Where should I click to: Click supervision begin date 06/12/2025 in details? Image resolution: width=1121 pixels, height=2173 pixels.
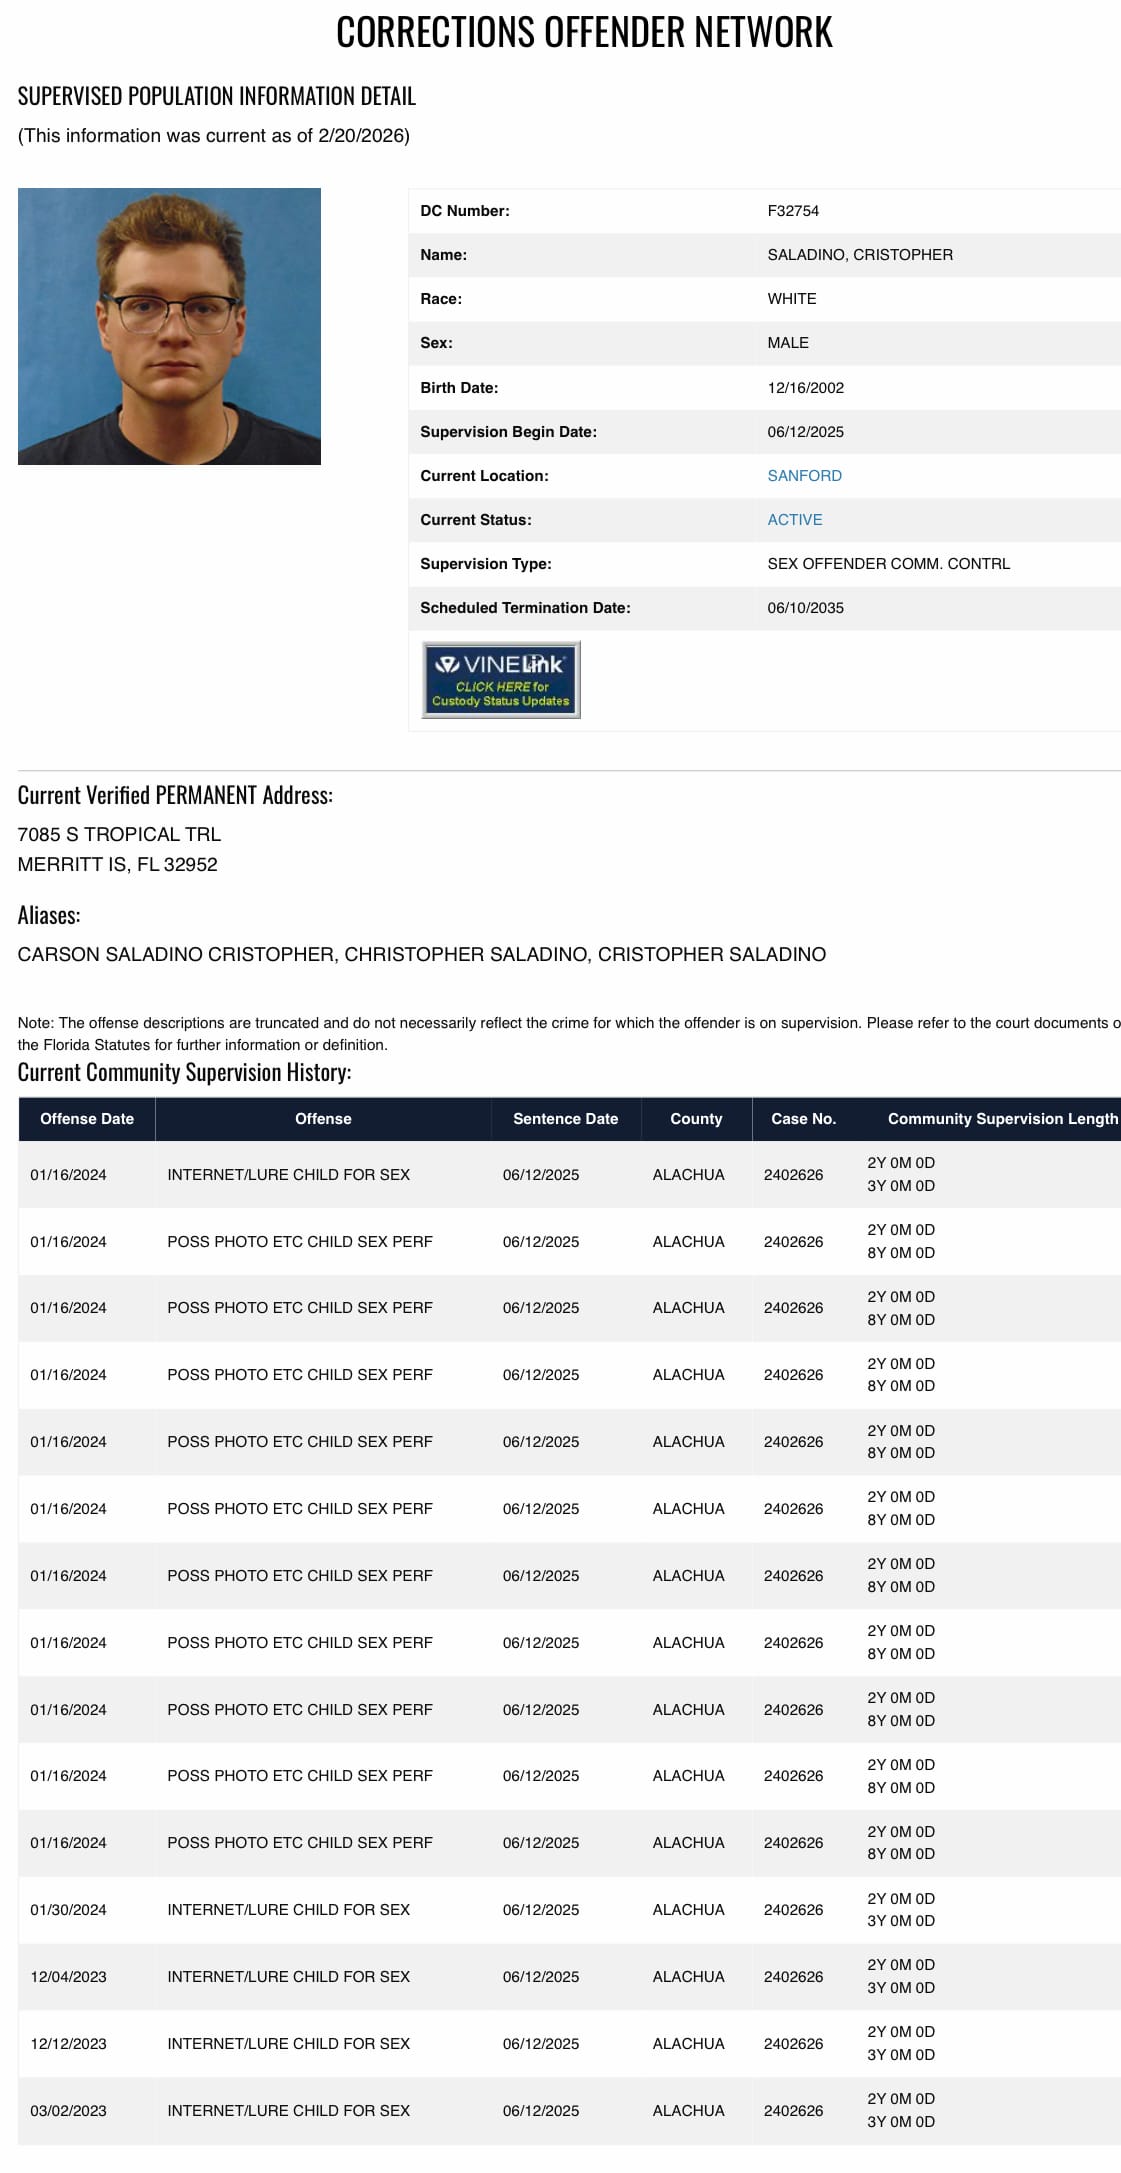(805, 432)
